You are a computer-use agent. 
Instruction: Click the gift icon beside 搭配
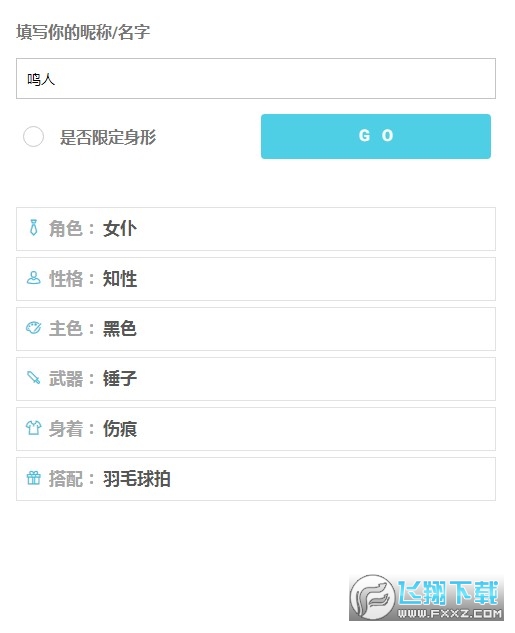point(33,478)
